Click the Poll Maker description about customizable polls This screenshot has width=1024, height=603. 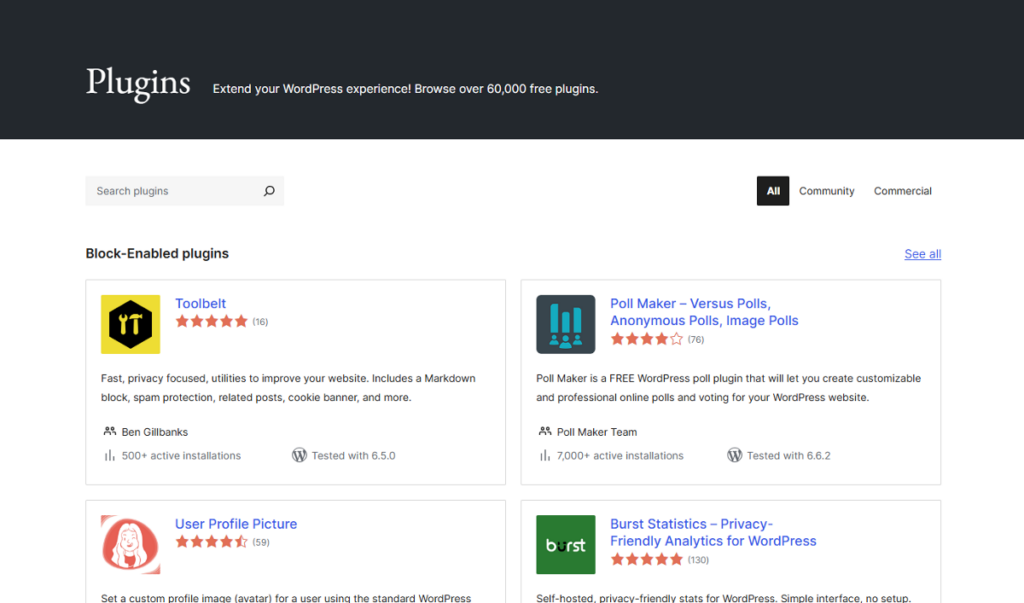coord(728,387)
